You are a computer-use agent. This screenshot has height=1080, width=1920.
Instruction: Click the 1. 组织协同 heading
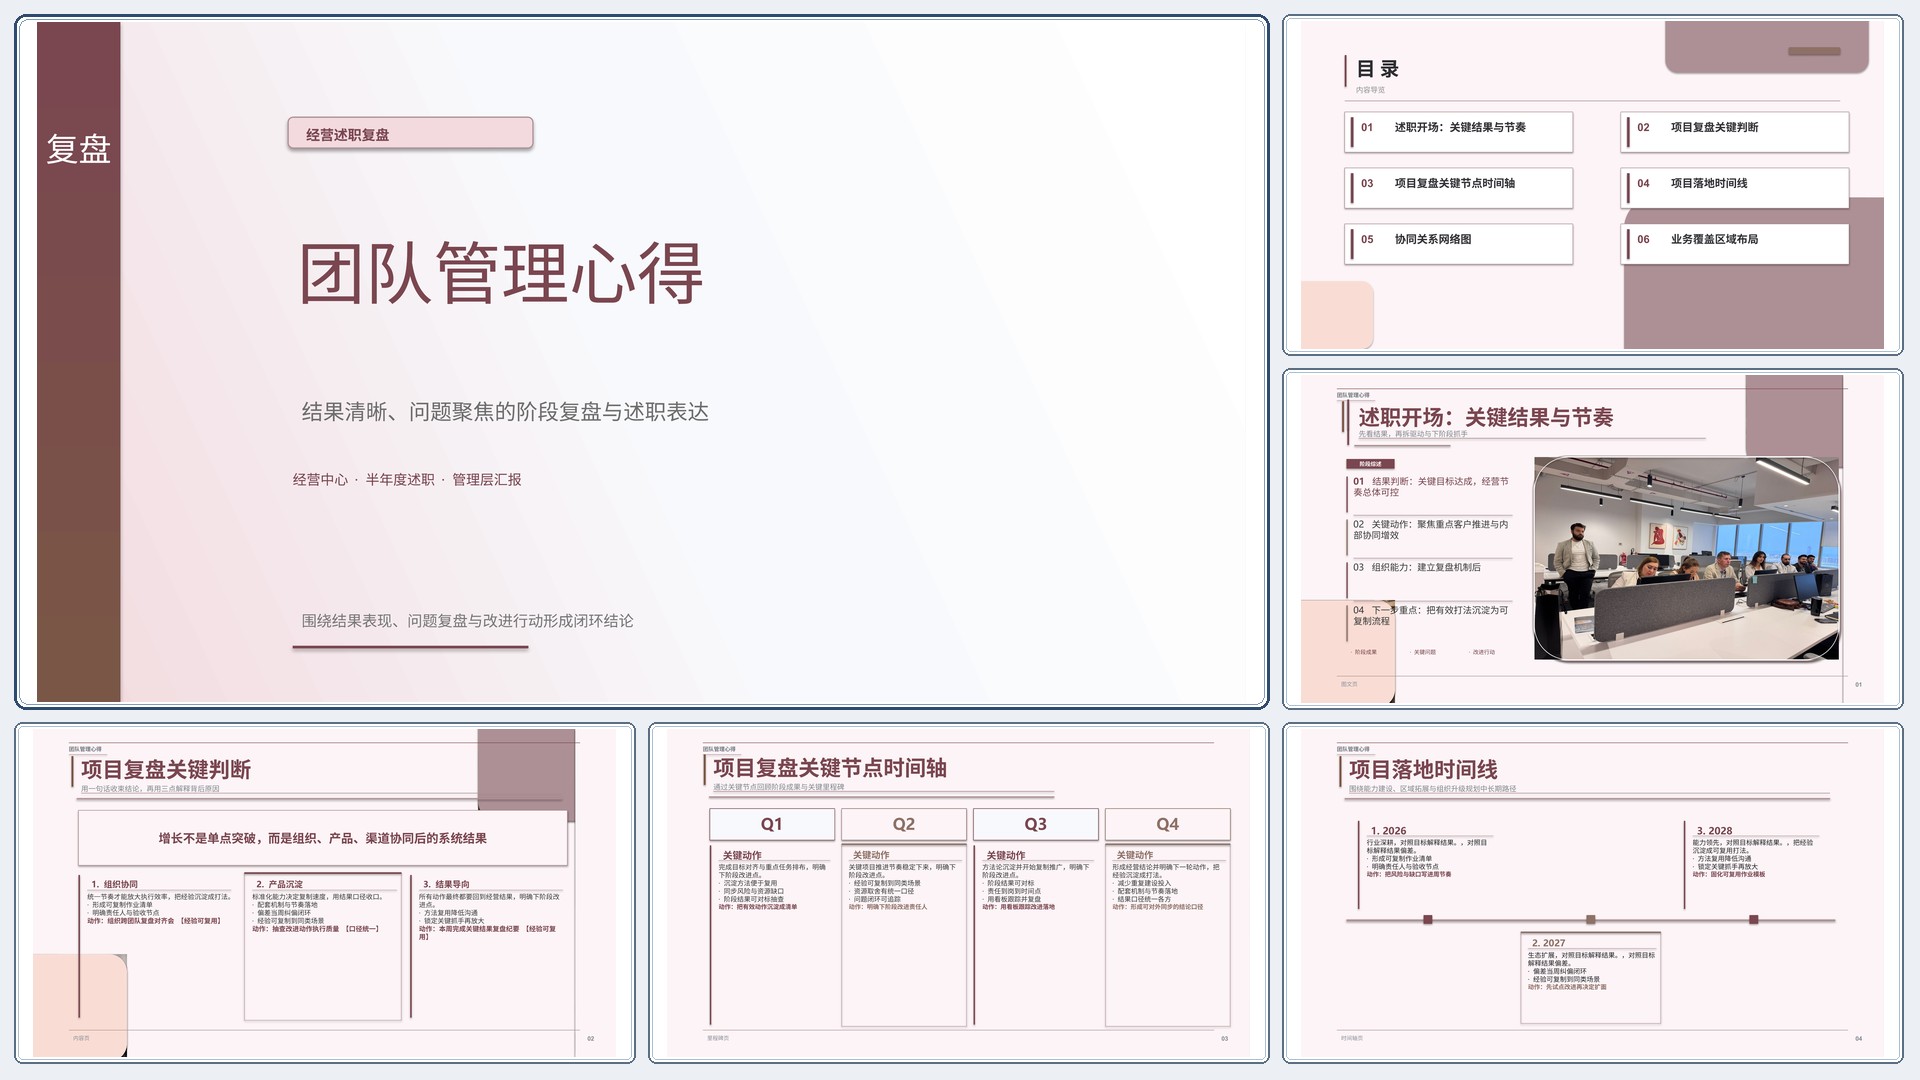114,884
